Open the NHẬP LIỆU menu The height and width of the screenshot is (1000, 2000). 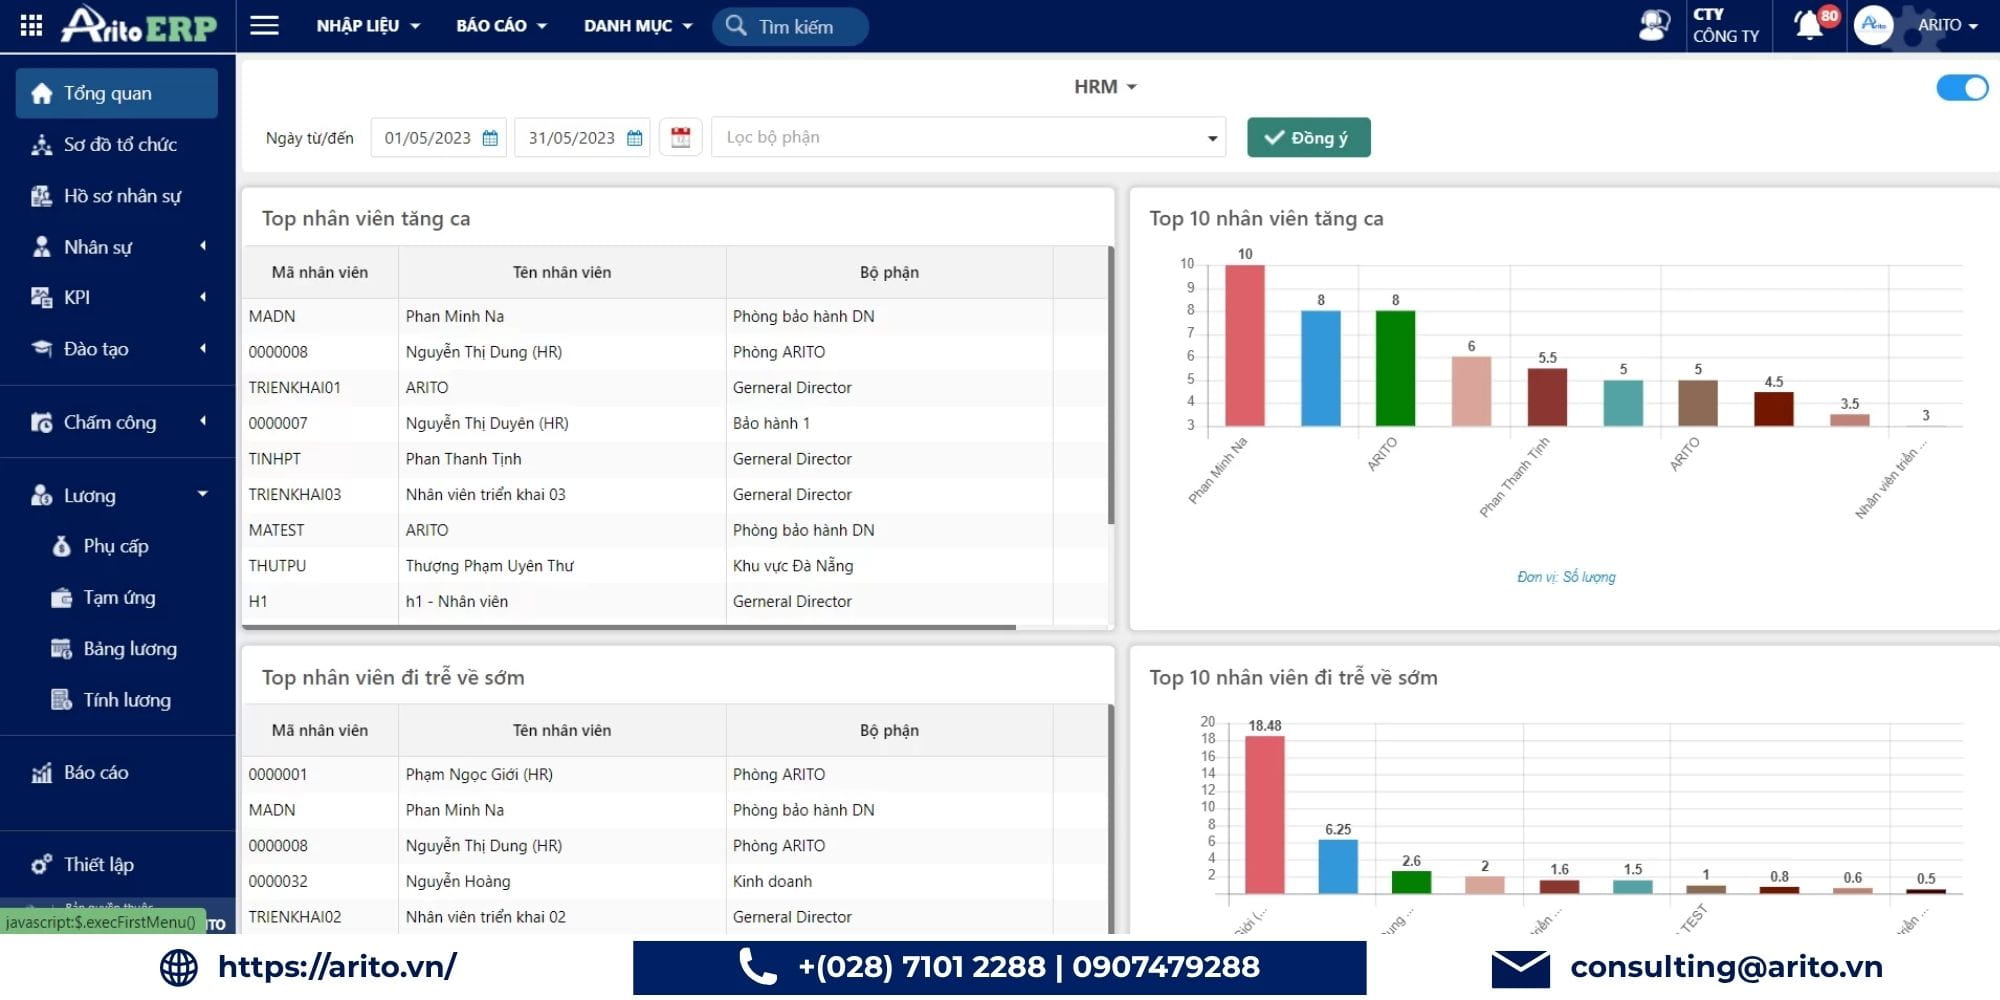[x=368, y=26]
